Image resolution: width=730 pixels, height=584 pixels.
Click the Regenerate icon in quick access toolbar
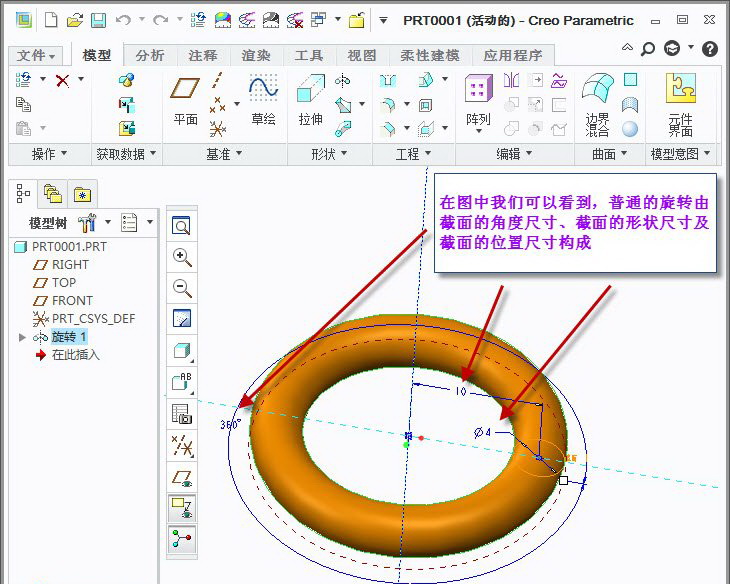click(198, 20)
